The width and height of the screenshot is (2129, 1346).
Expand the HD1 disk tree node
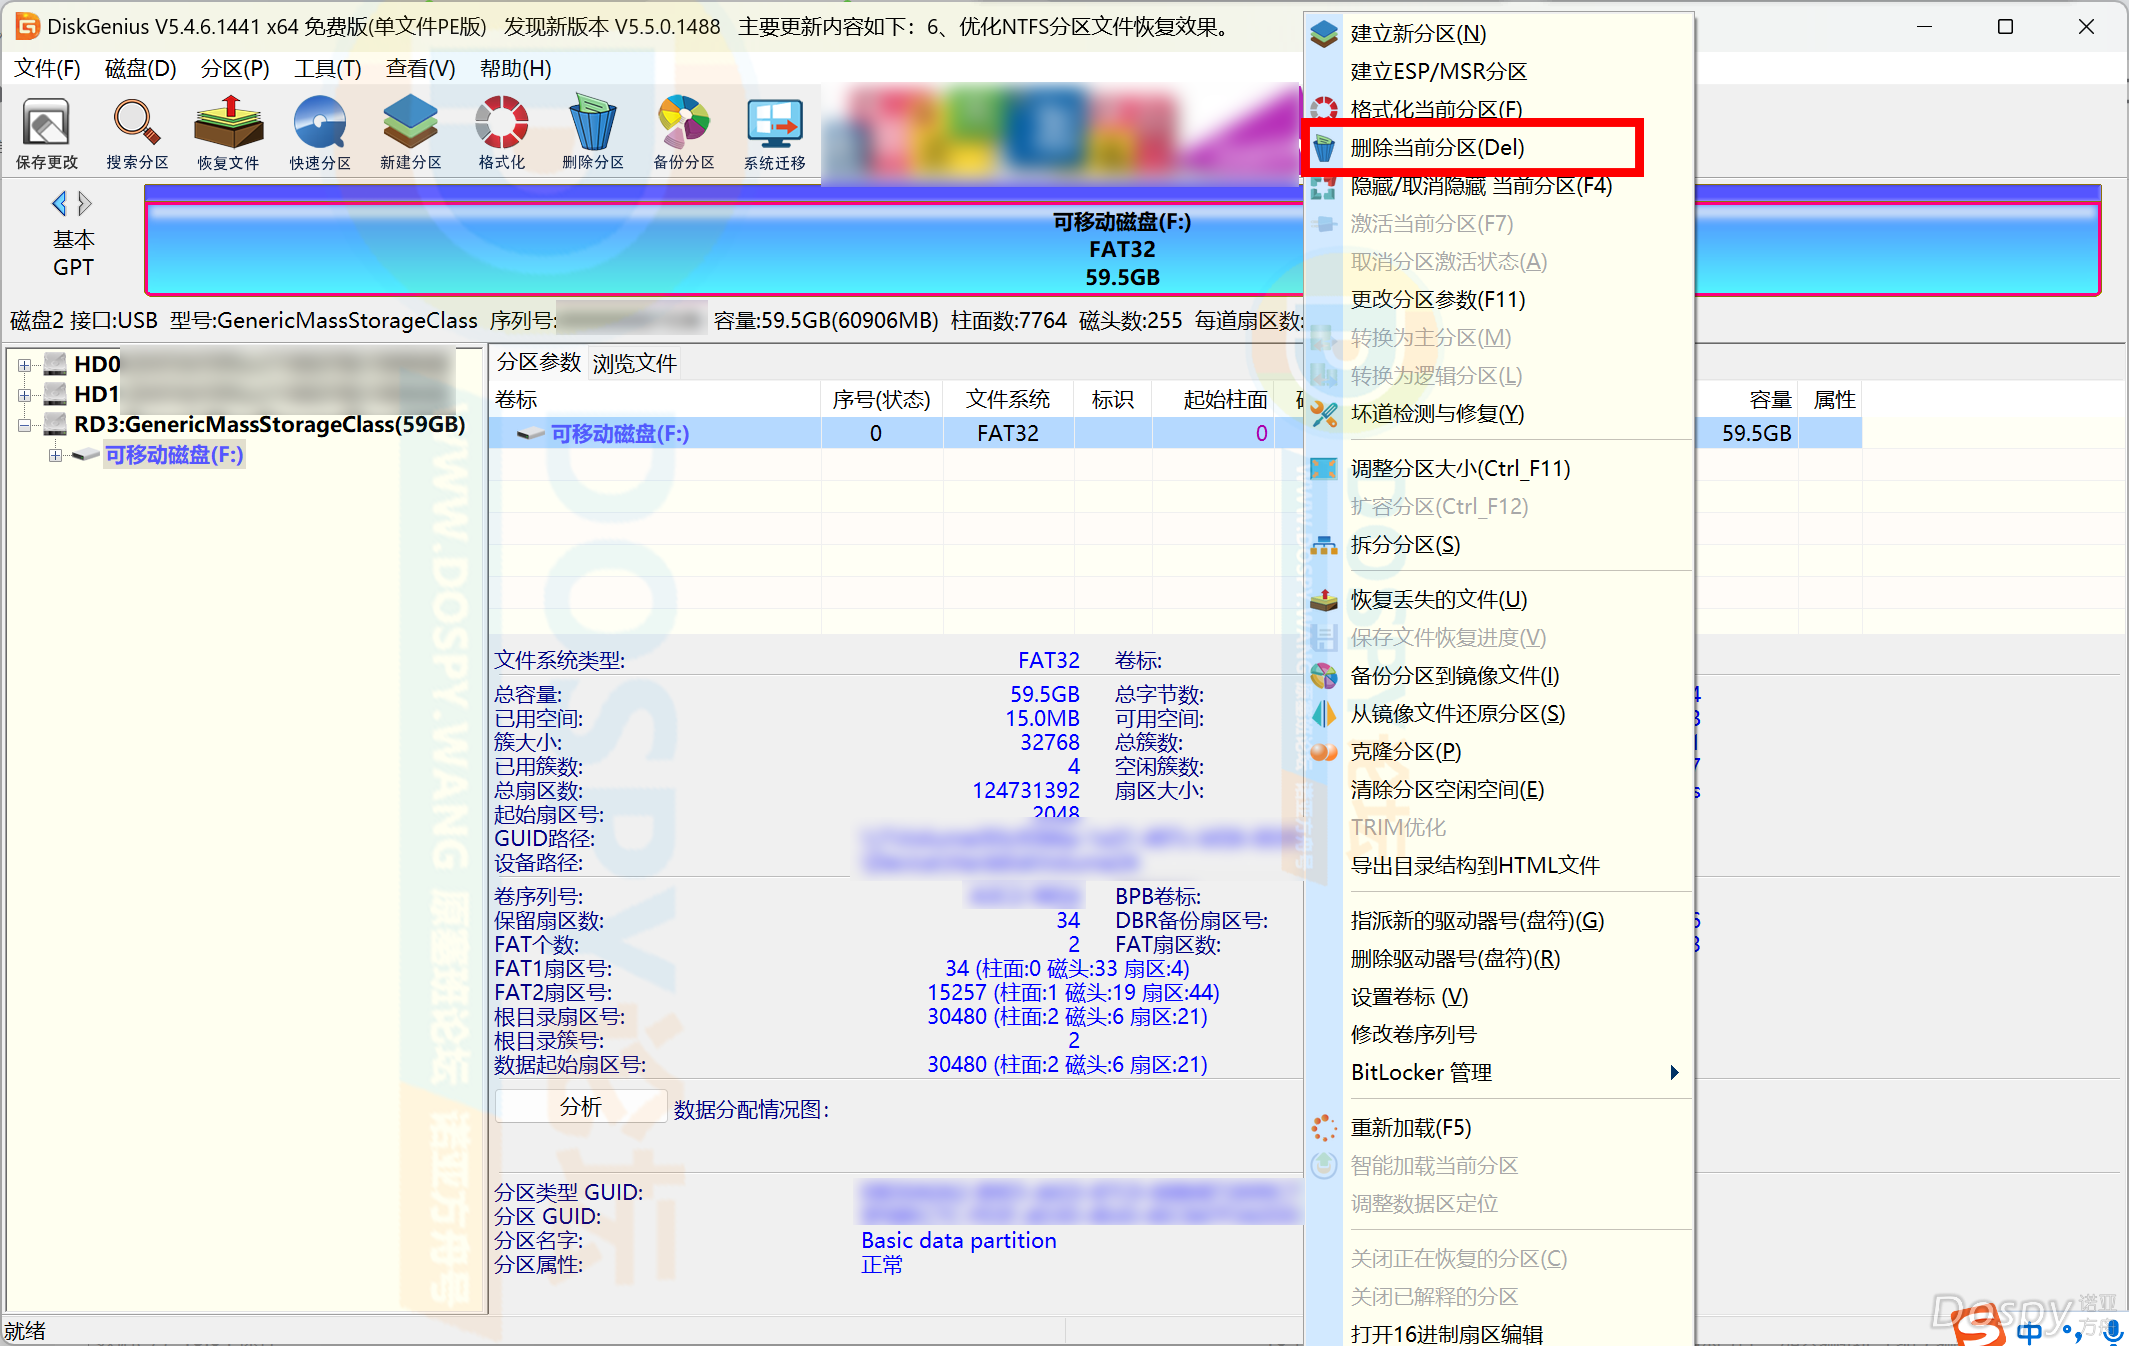click(x=24, y=395)
